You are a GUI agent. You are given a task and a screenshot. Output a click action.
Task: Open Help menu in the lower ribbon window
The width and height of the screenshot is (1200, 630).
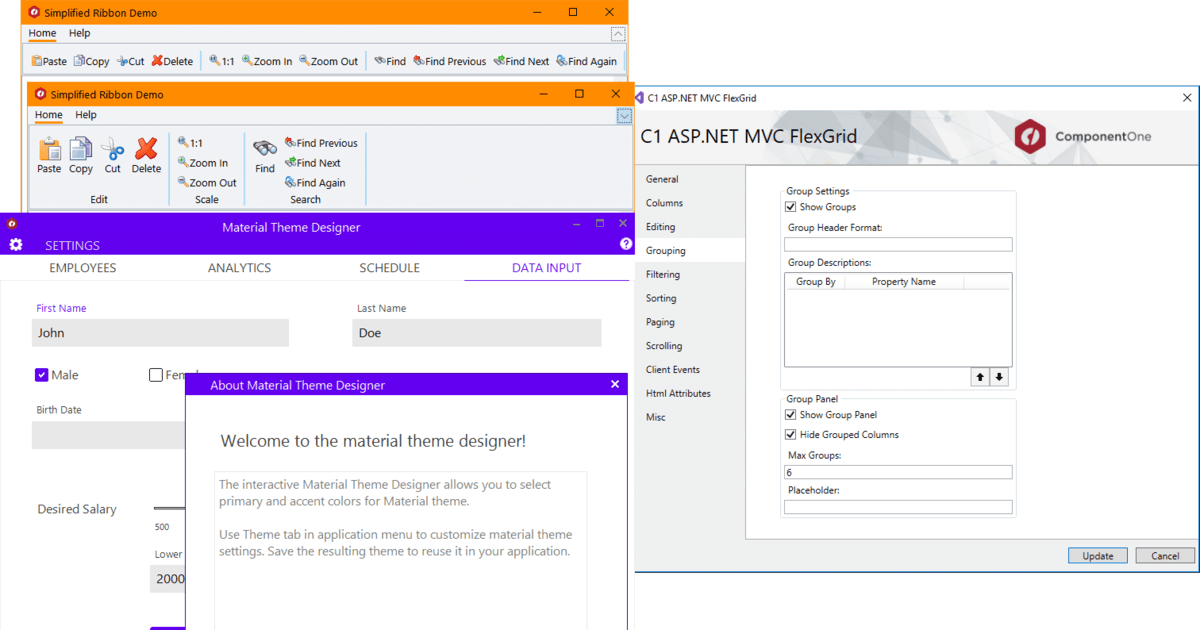point(86,115)
